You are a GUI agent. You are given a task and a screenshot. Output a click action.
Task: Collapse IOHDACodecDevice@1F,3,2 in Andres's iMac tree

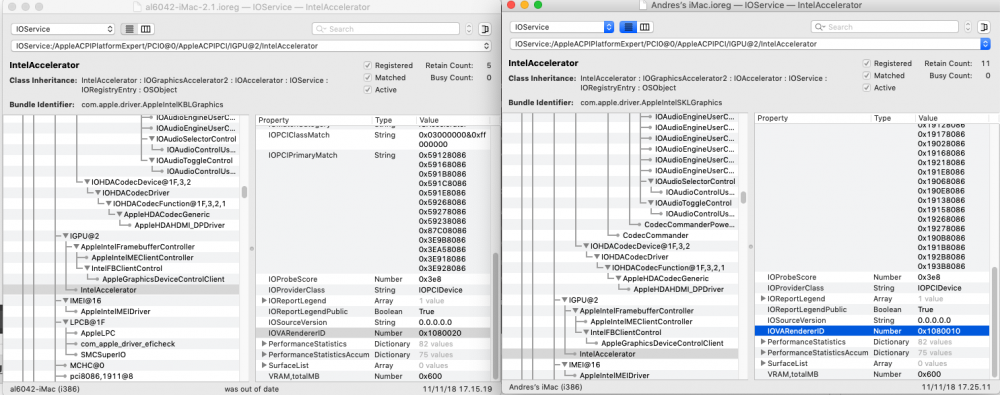tap(585, 246)
